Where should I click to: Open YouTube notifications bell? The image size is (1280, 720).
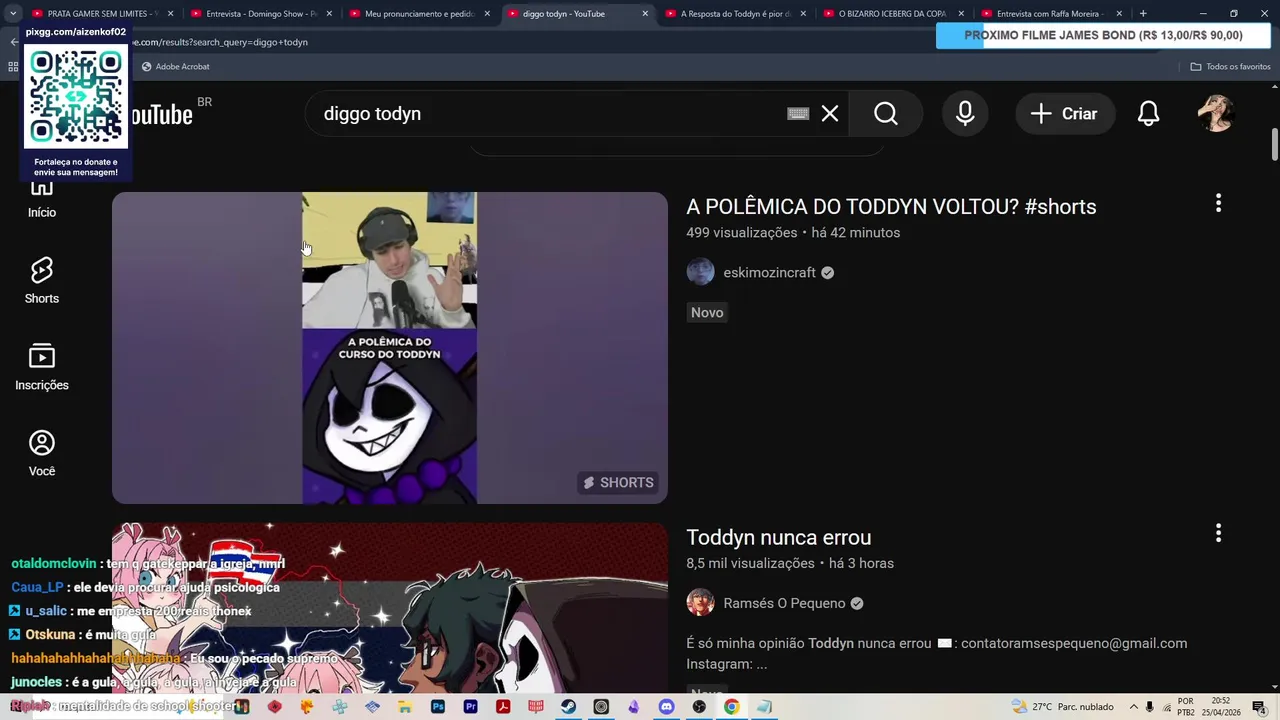(1149, 114)
